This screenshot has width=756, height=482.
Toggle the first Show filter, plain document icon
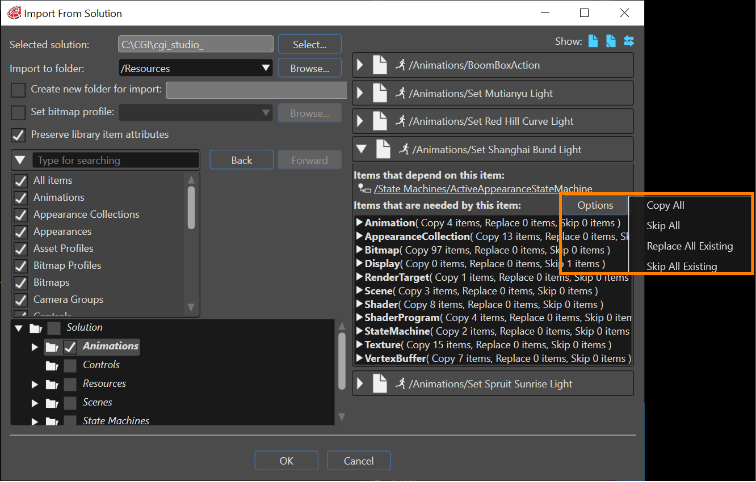[594, 41]
